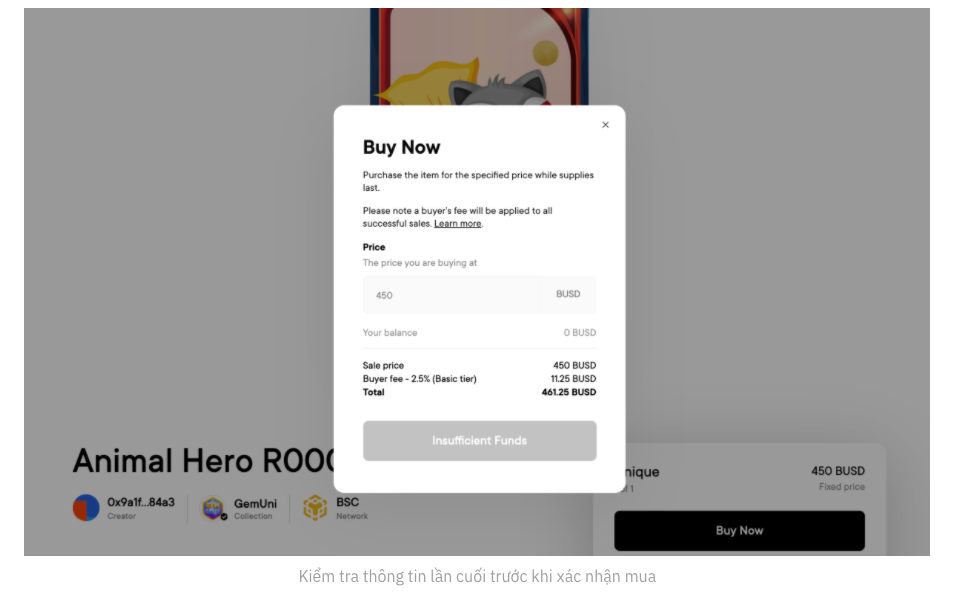Click the Sale price 450 BUSD value
968x594 pixels.
pos(574,366)
